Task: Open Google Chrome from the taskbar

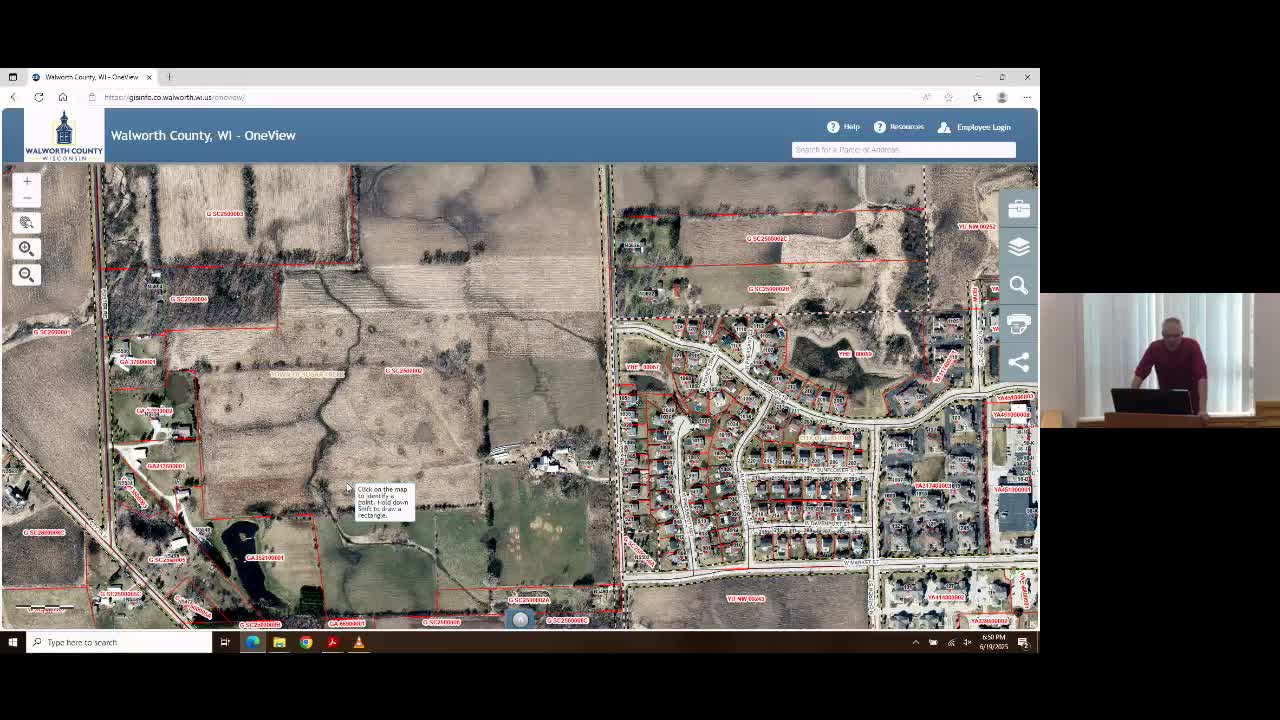Action: (306, 642)
